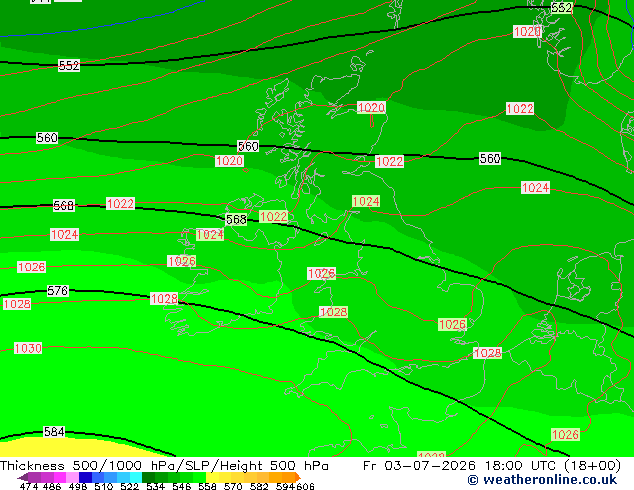634x490 pixels.
Task: Click the 560 height label over the North Sea
Action: click(490, 158)
